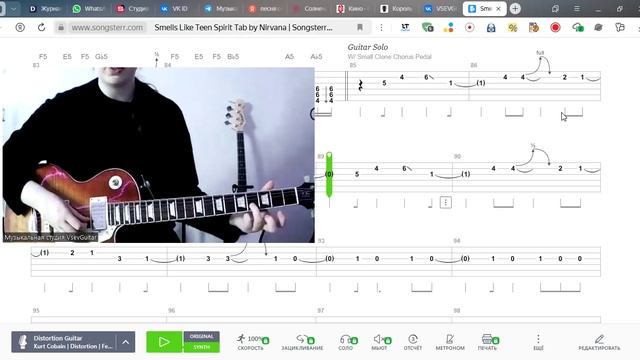Open the browser hamburger menu

point(577,8)
